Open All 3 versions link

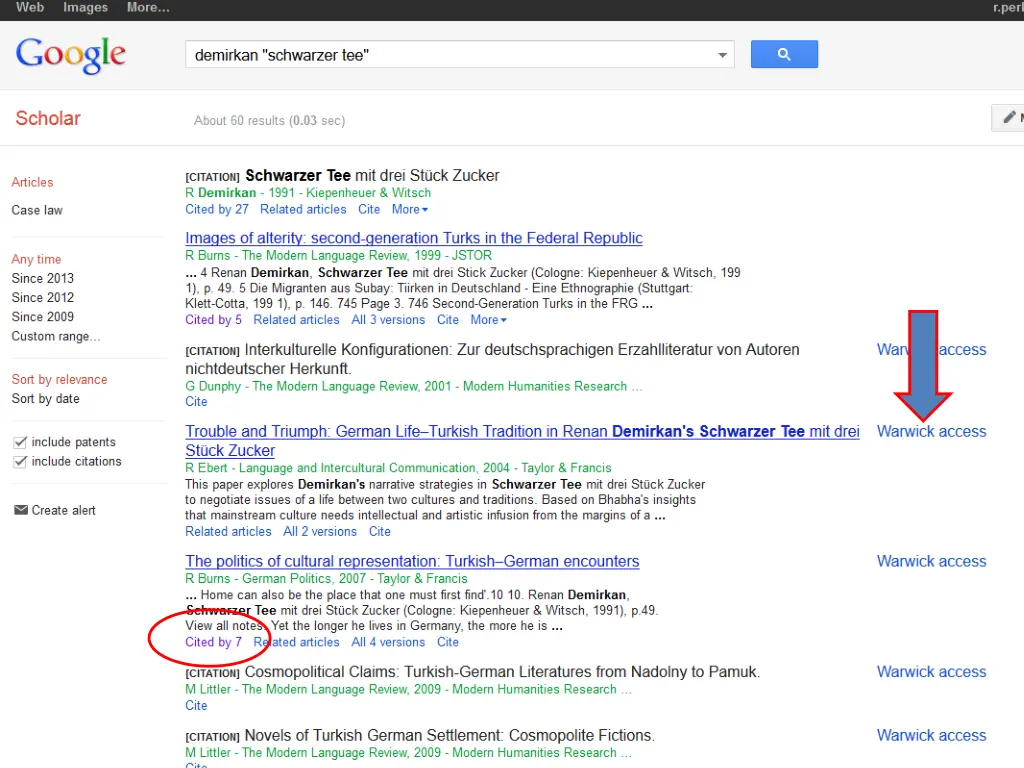tap(388, 320)
